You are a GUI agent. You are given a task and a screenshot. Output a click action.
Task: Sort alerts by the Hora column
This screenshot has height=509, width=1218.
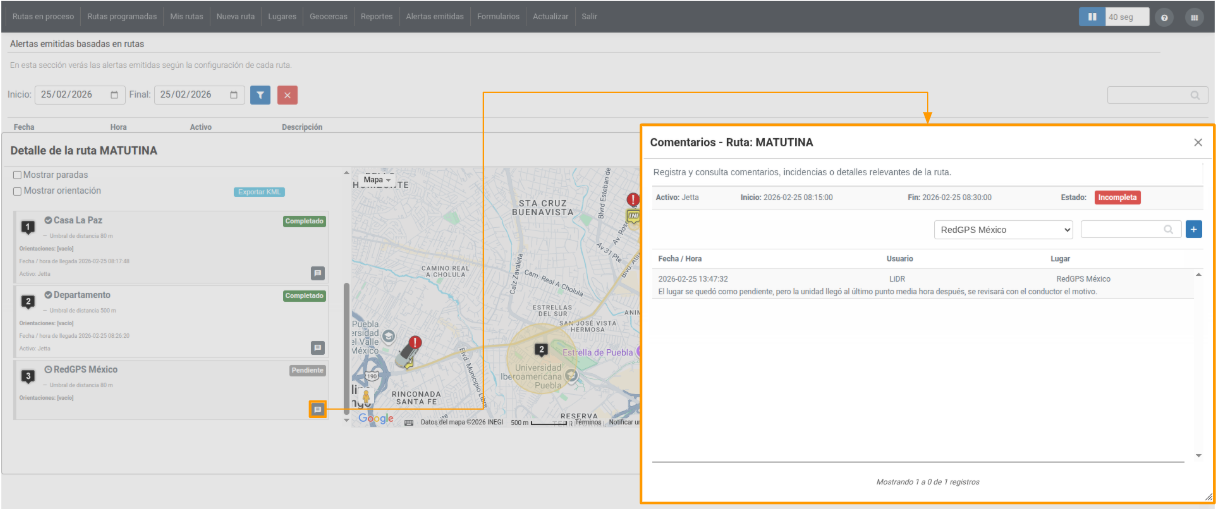pyautogui.click(x=118, y=127)
